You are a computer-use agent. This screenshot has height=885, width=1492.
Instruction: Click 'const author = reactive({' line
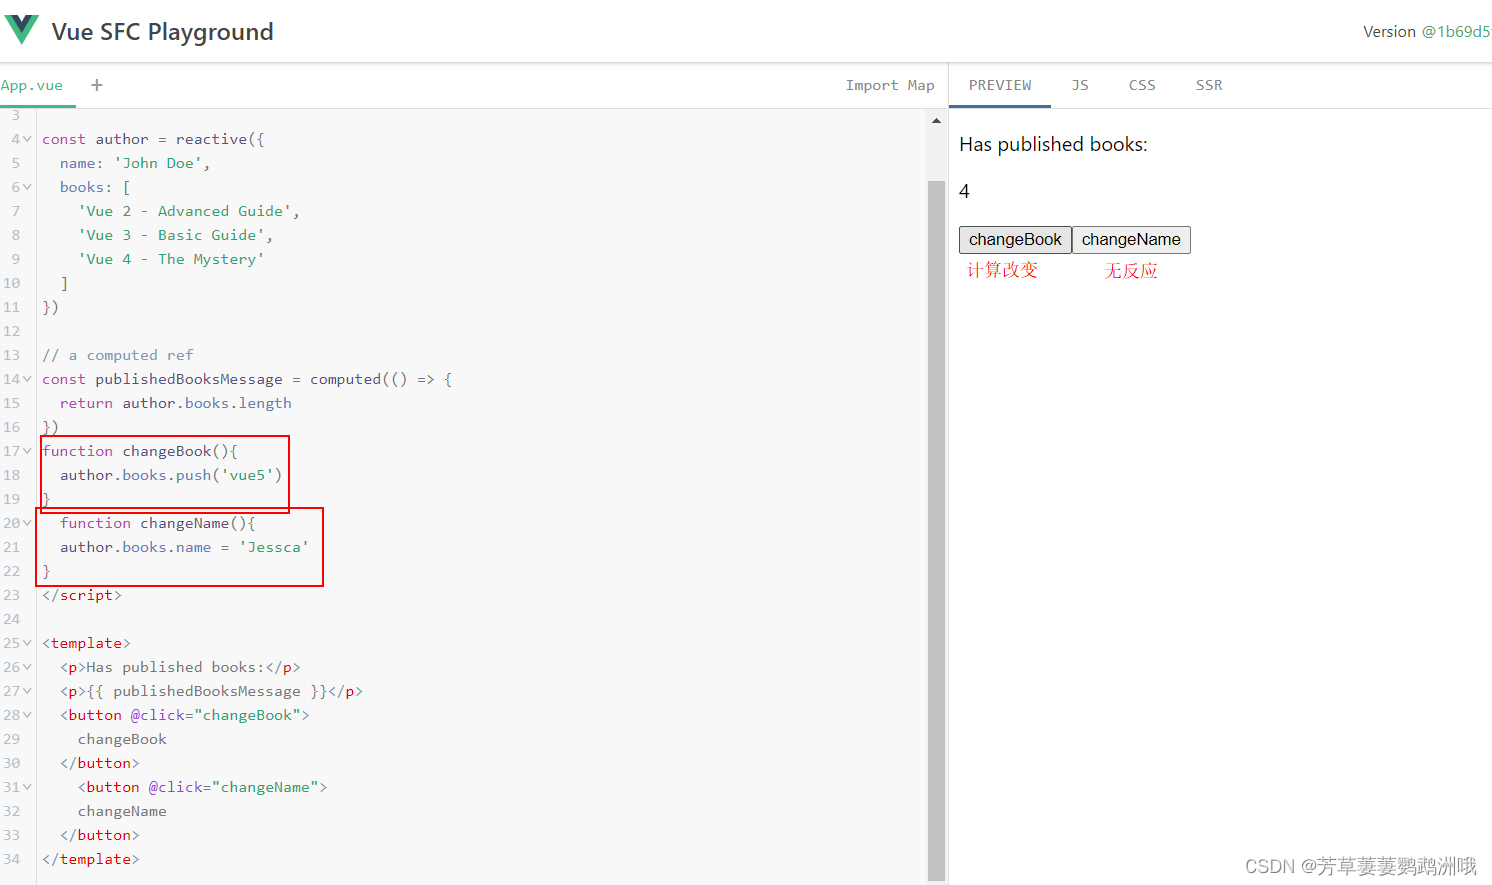point(153,139)
